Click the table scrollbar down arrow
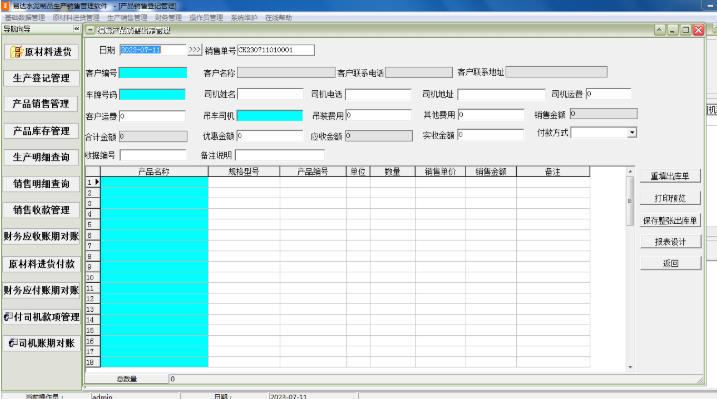The width and height of the screenshot is (717, 399). tap(630, 367)
